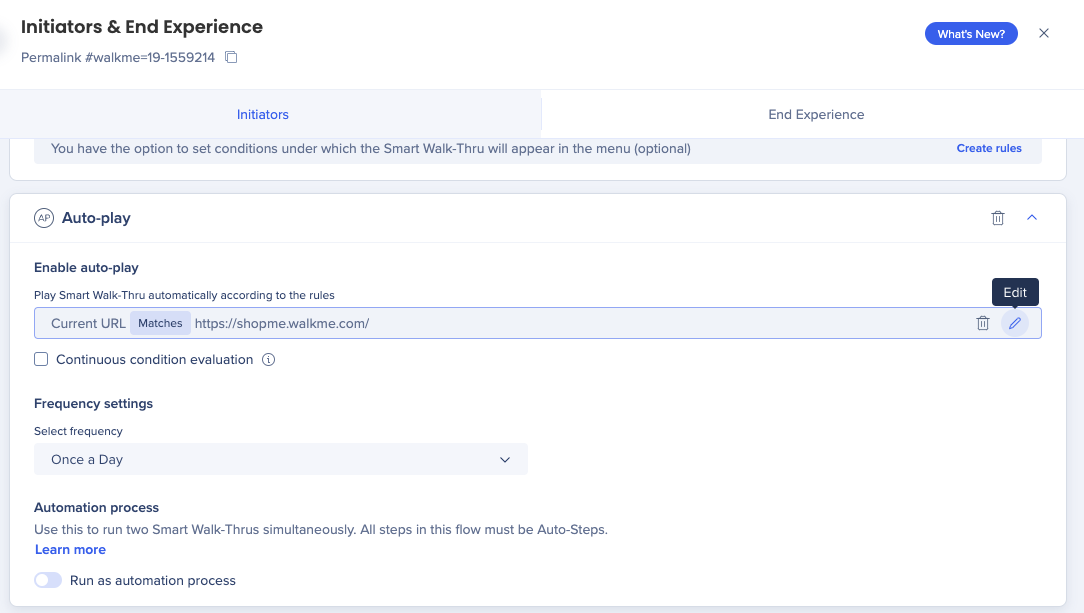Open the Learn more link
Viewport: 1084px width, 613px height.
click(70, 550)
